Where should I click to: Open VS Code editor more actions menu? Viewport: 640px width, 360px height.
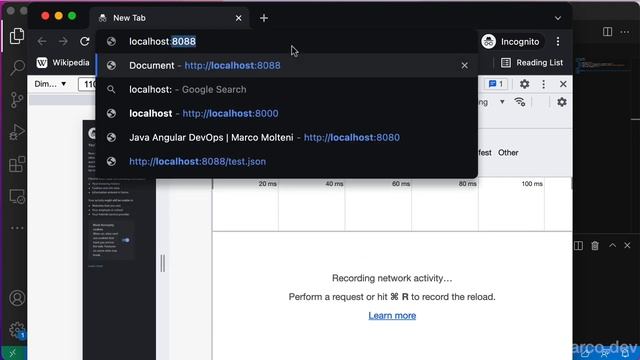coord(625,31)
